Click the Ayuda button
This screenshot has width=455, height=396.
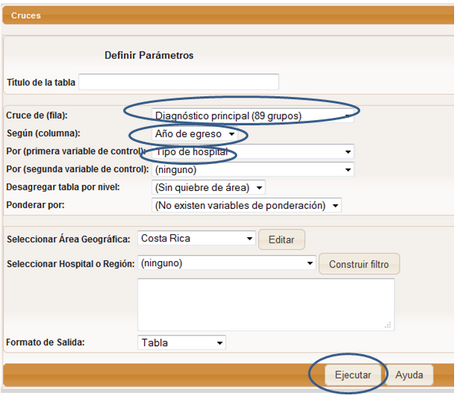click(x=409, y=375)
